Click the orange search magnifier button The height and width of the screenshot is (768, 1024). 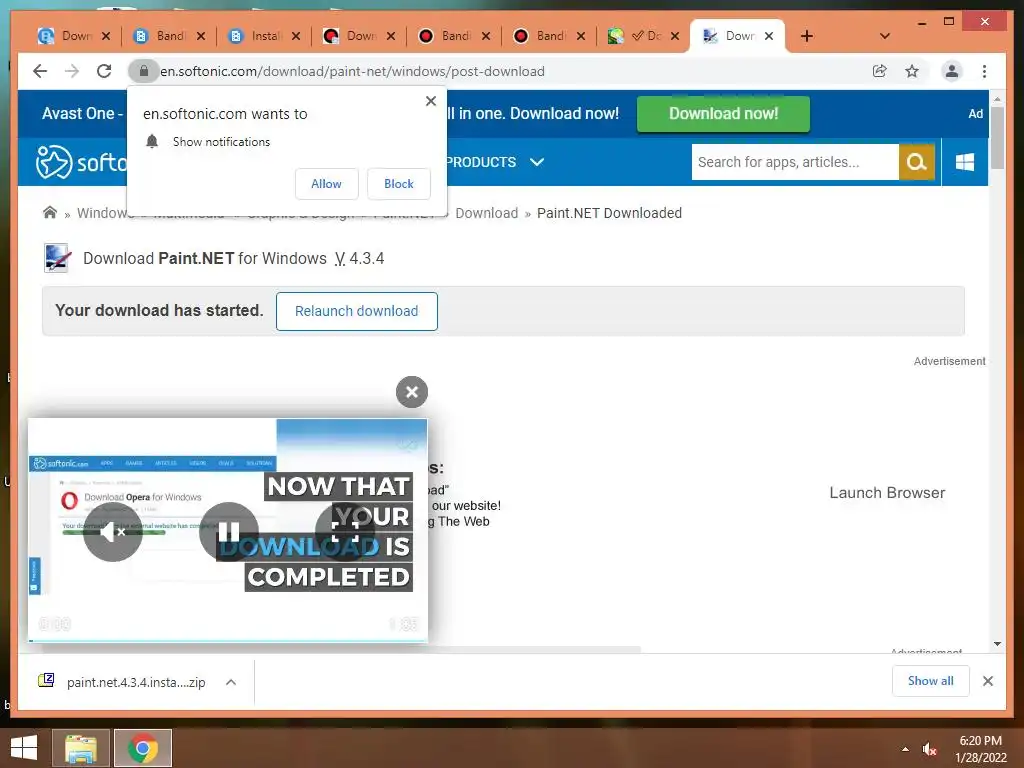(x=917, y=162)
